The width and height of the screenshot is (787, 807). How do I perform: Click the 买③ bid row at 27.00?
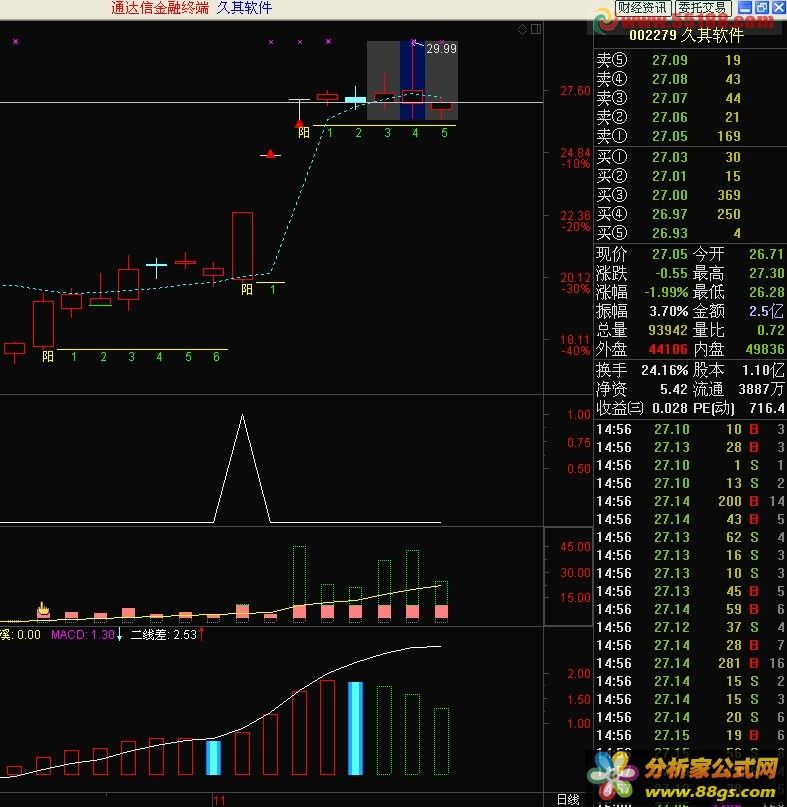coord(690,195)
